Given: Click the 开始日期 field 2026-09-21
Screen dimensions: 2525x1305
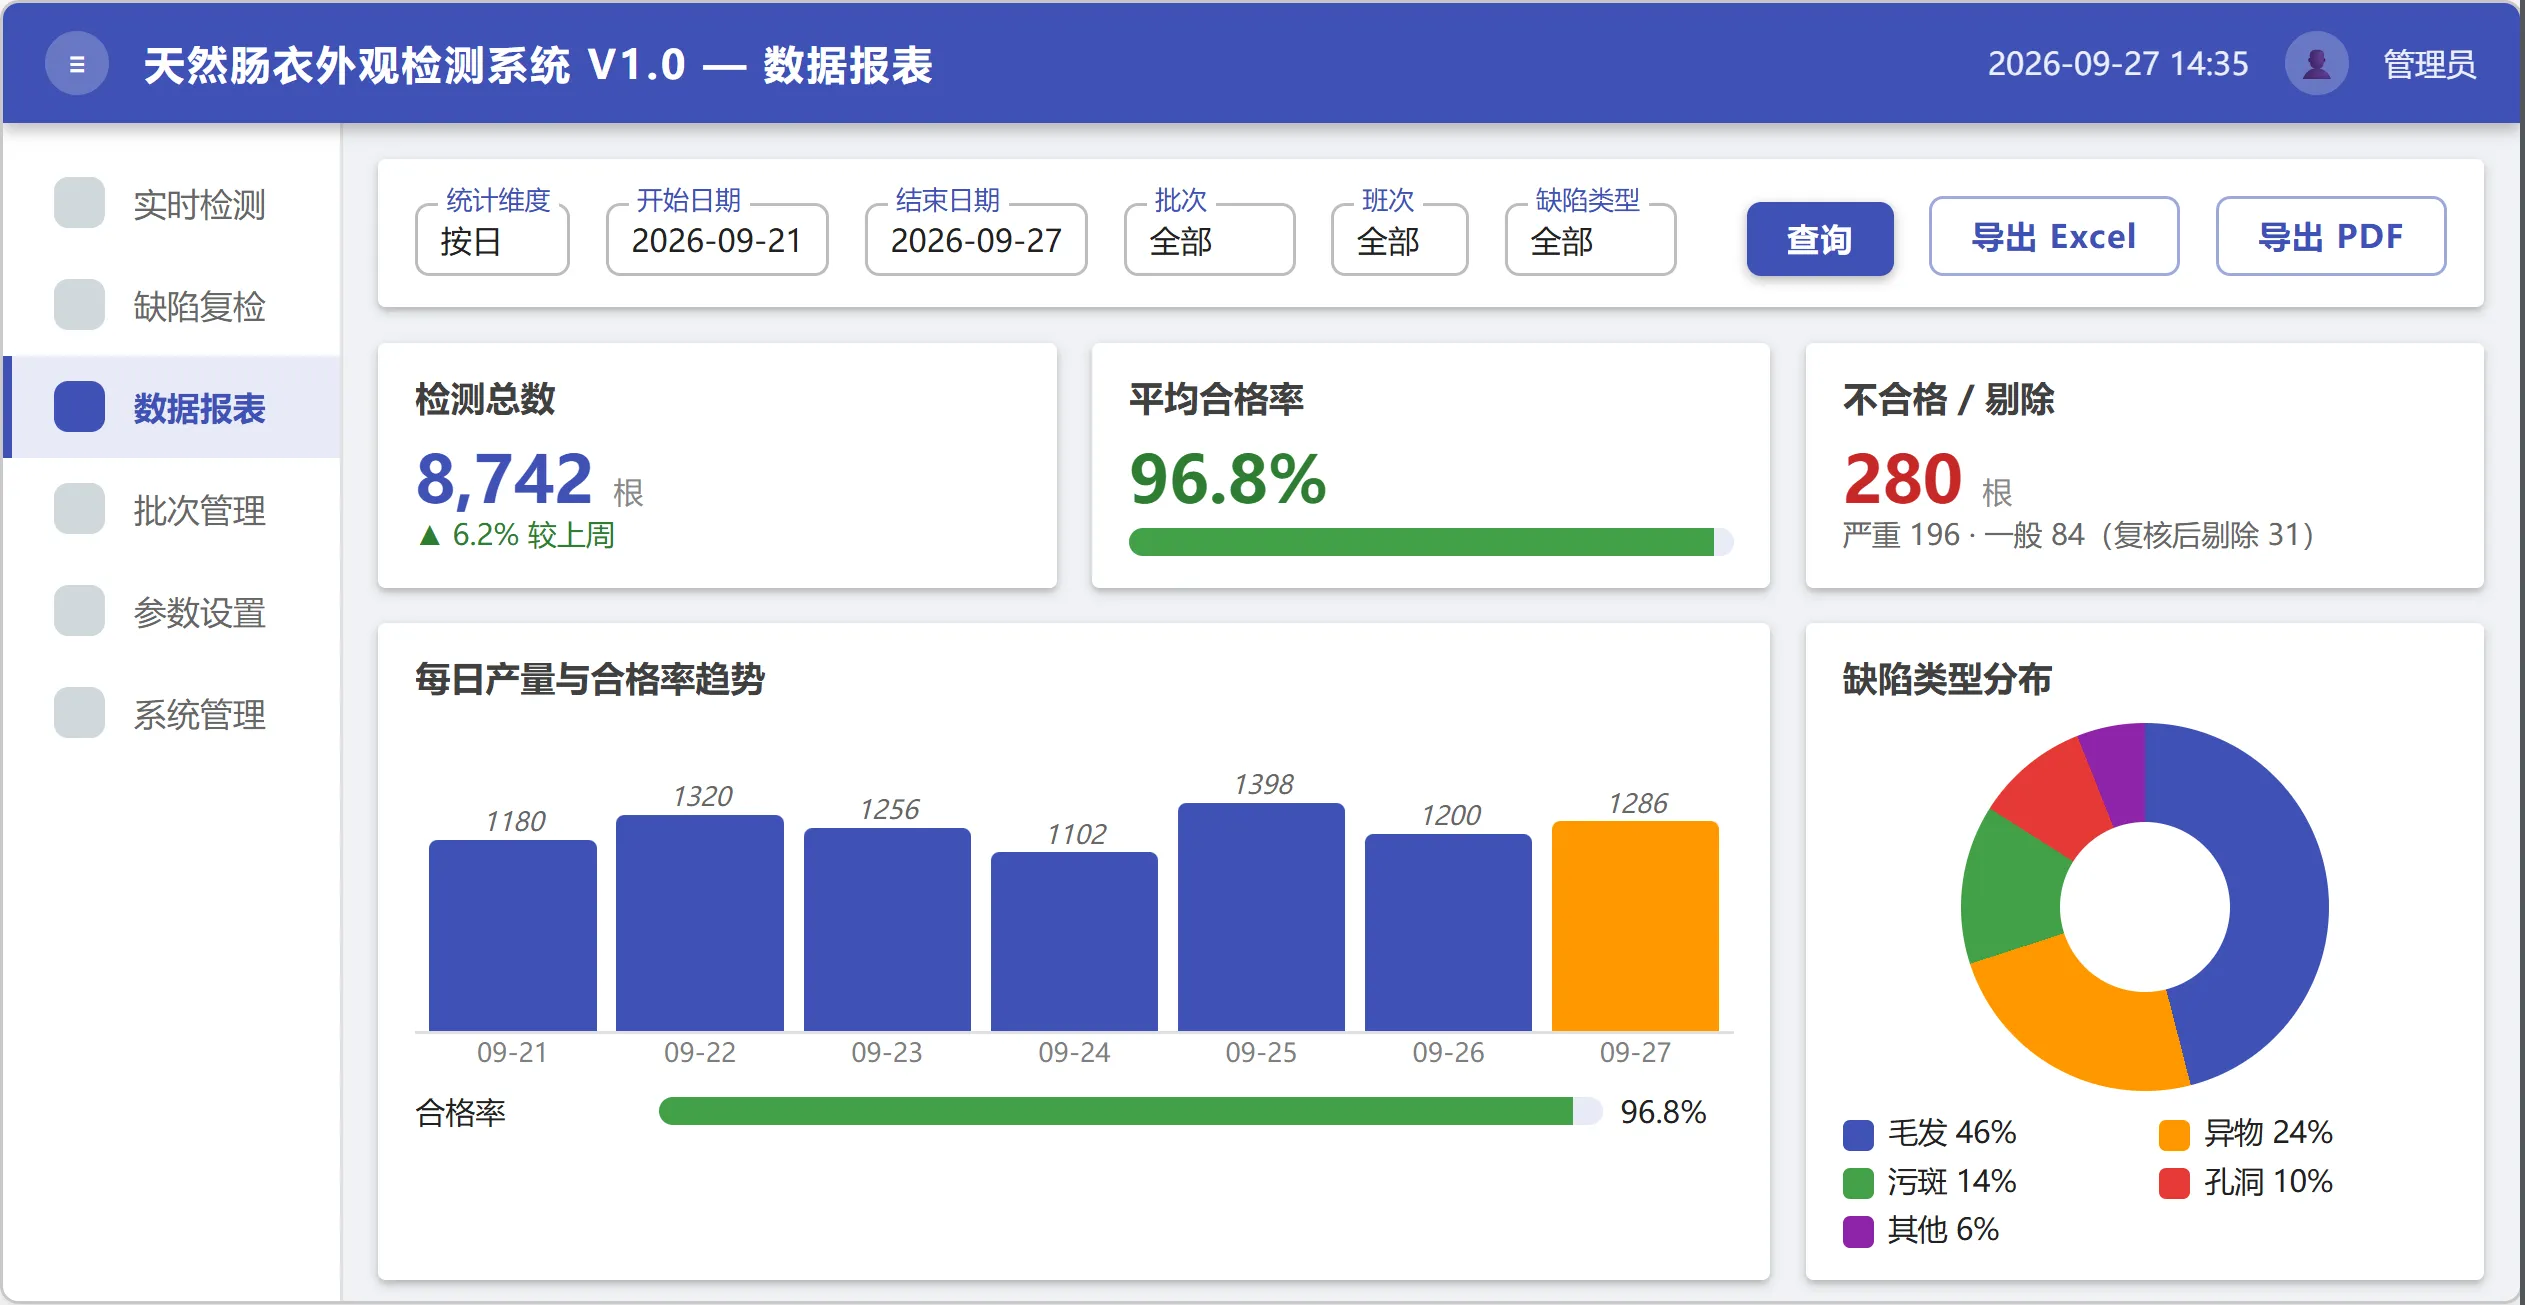Looking at the screenshot, I should tap(717, 240).
